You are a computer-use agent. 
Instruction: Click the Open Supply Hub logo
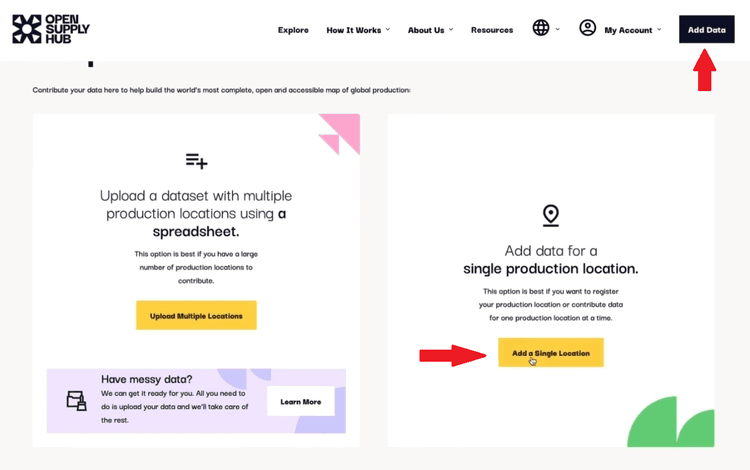pyautogui.click(x=51, y=29)
